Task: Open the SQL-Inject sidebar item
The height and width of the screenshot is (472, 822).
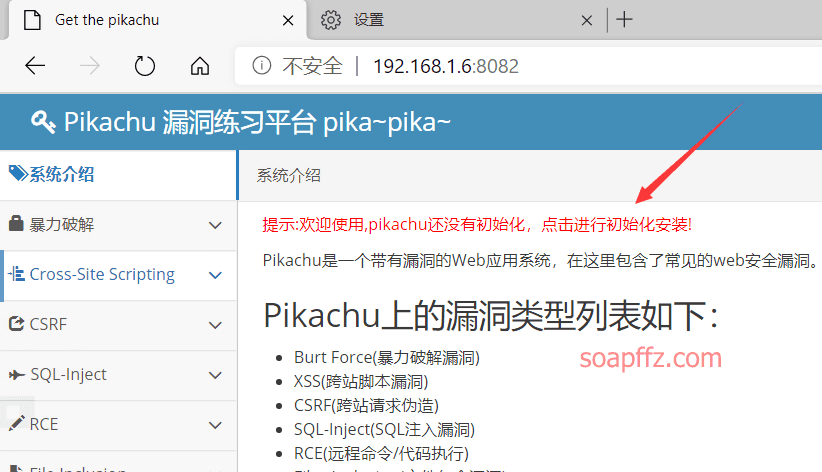Action: pyautogui.click(x=118, y=375)
